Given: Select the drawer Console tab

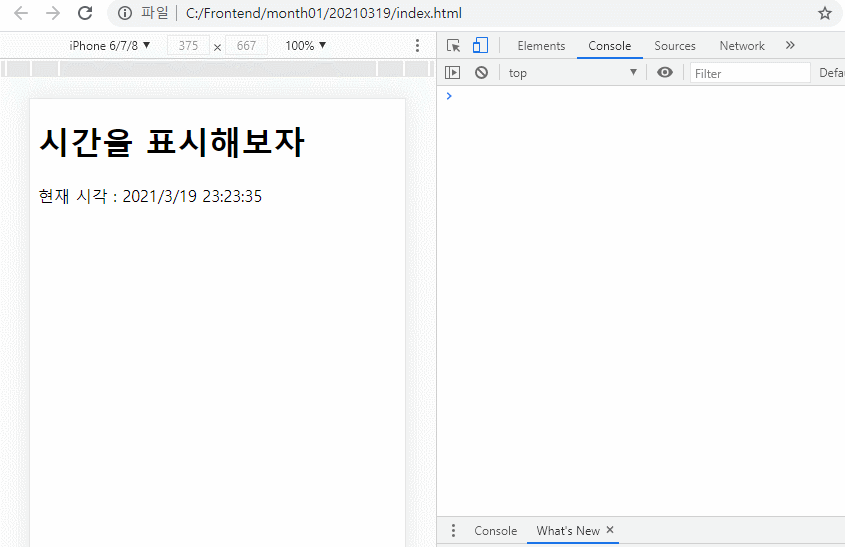Looking at the screenshot, I should click(495, 531).
